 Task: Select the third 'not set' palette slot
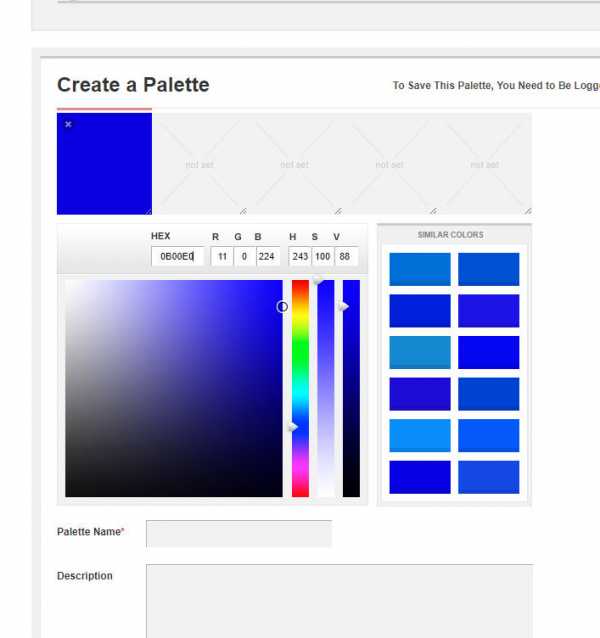tap(295, 164)
